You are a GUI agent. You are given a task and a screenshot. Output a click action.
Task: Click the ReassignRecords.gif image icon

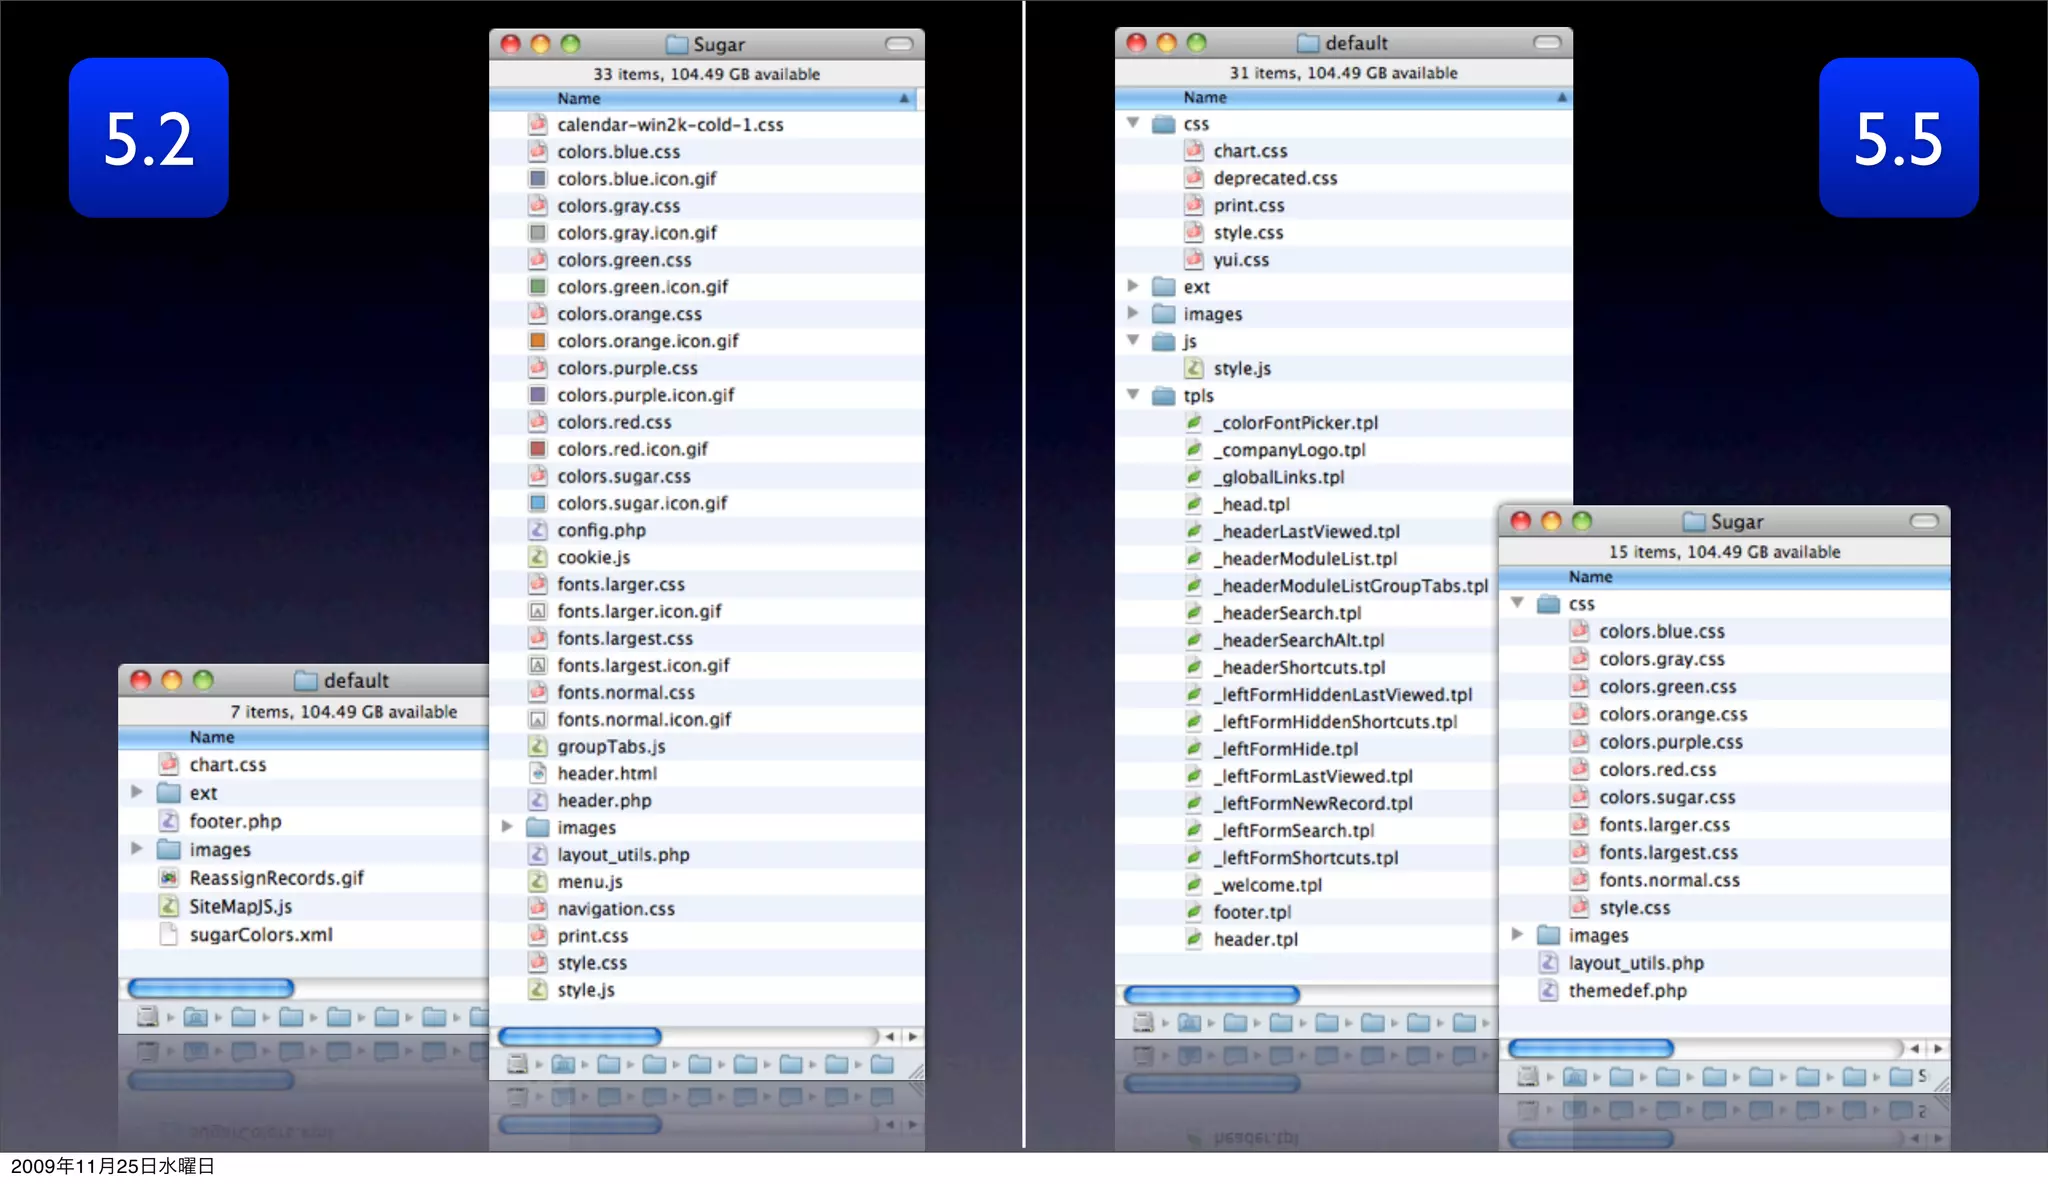170,878
